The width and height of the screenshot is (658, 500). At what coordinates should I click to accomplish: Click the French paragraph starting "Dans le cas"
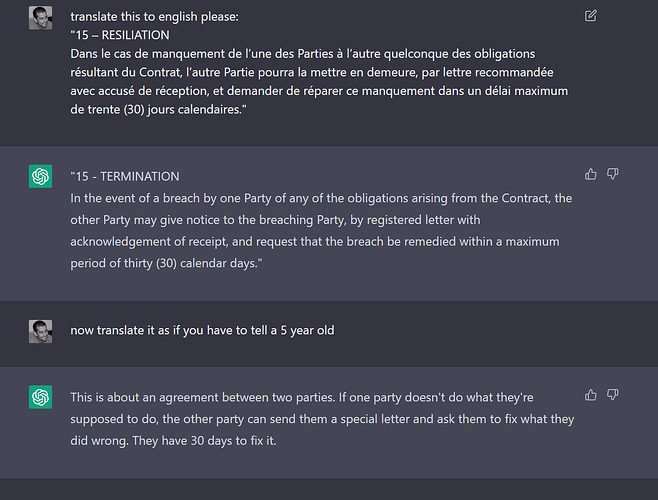coord(319,81)
